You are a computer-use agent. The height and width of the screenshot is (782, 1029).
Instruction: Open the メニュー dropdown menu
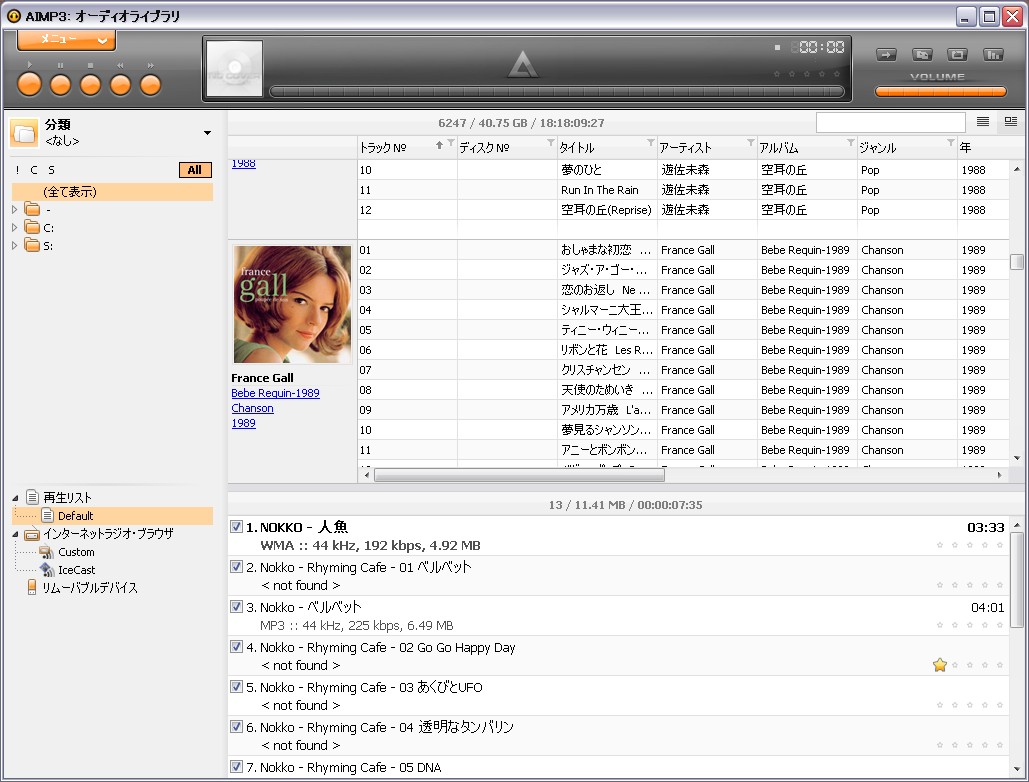click(66, 39)
